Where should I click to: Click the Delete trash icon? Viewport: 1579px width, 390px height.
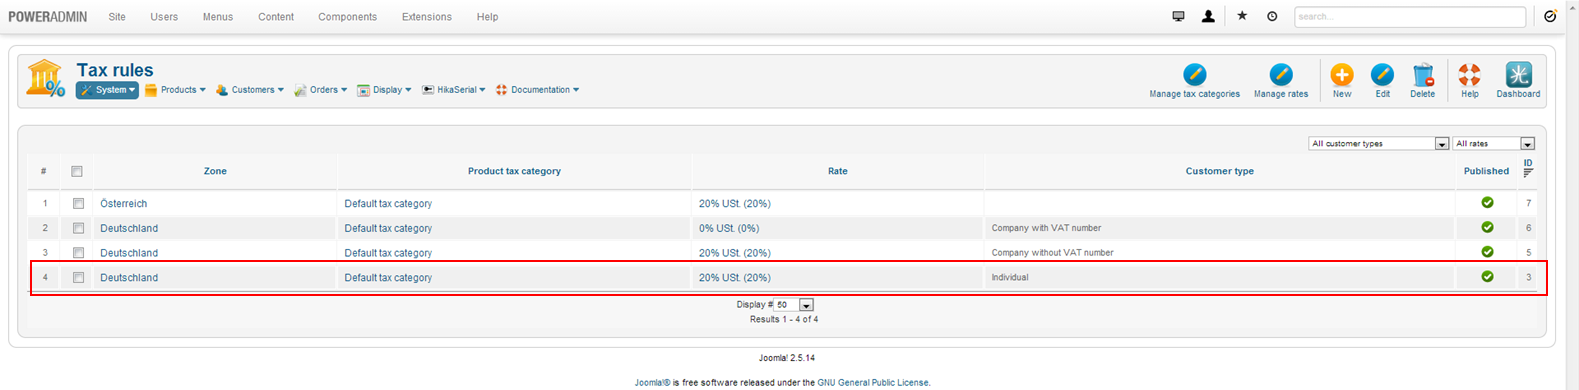pyautogui.click(x=1422, y=74)
